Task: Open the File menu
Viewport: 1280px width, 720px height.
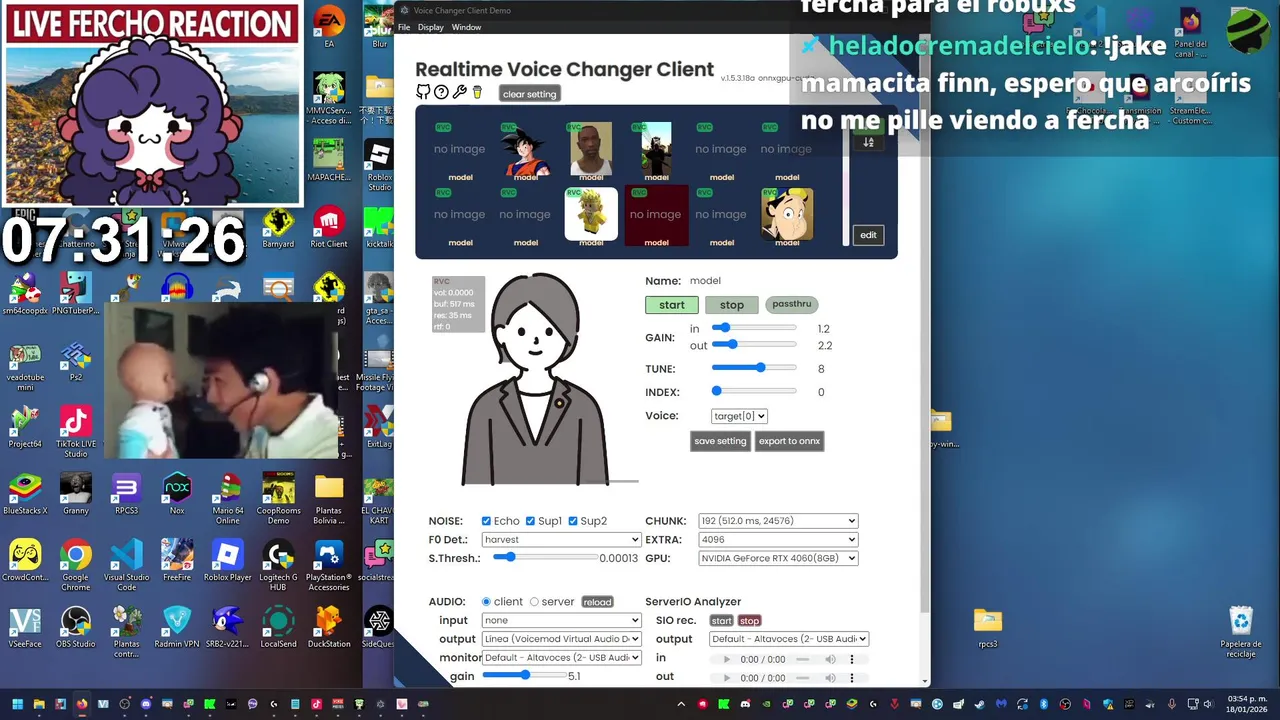Action: coord(404,27)
